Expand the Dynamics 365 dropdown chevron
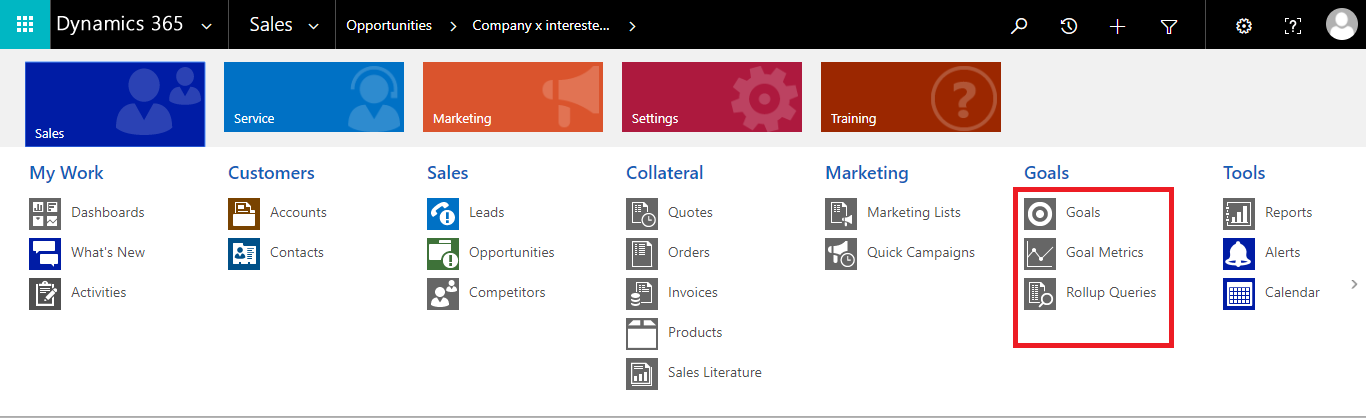 tap(206, 26)
